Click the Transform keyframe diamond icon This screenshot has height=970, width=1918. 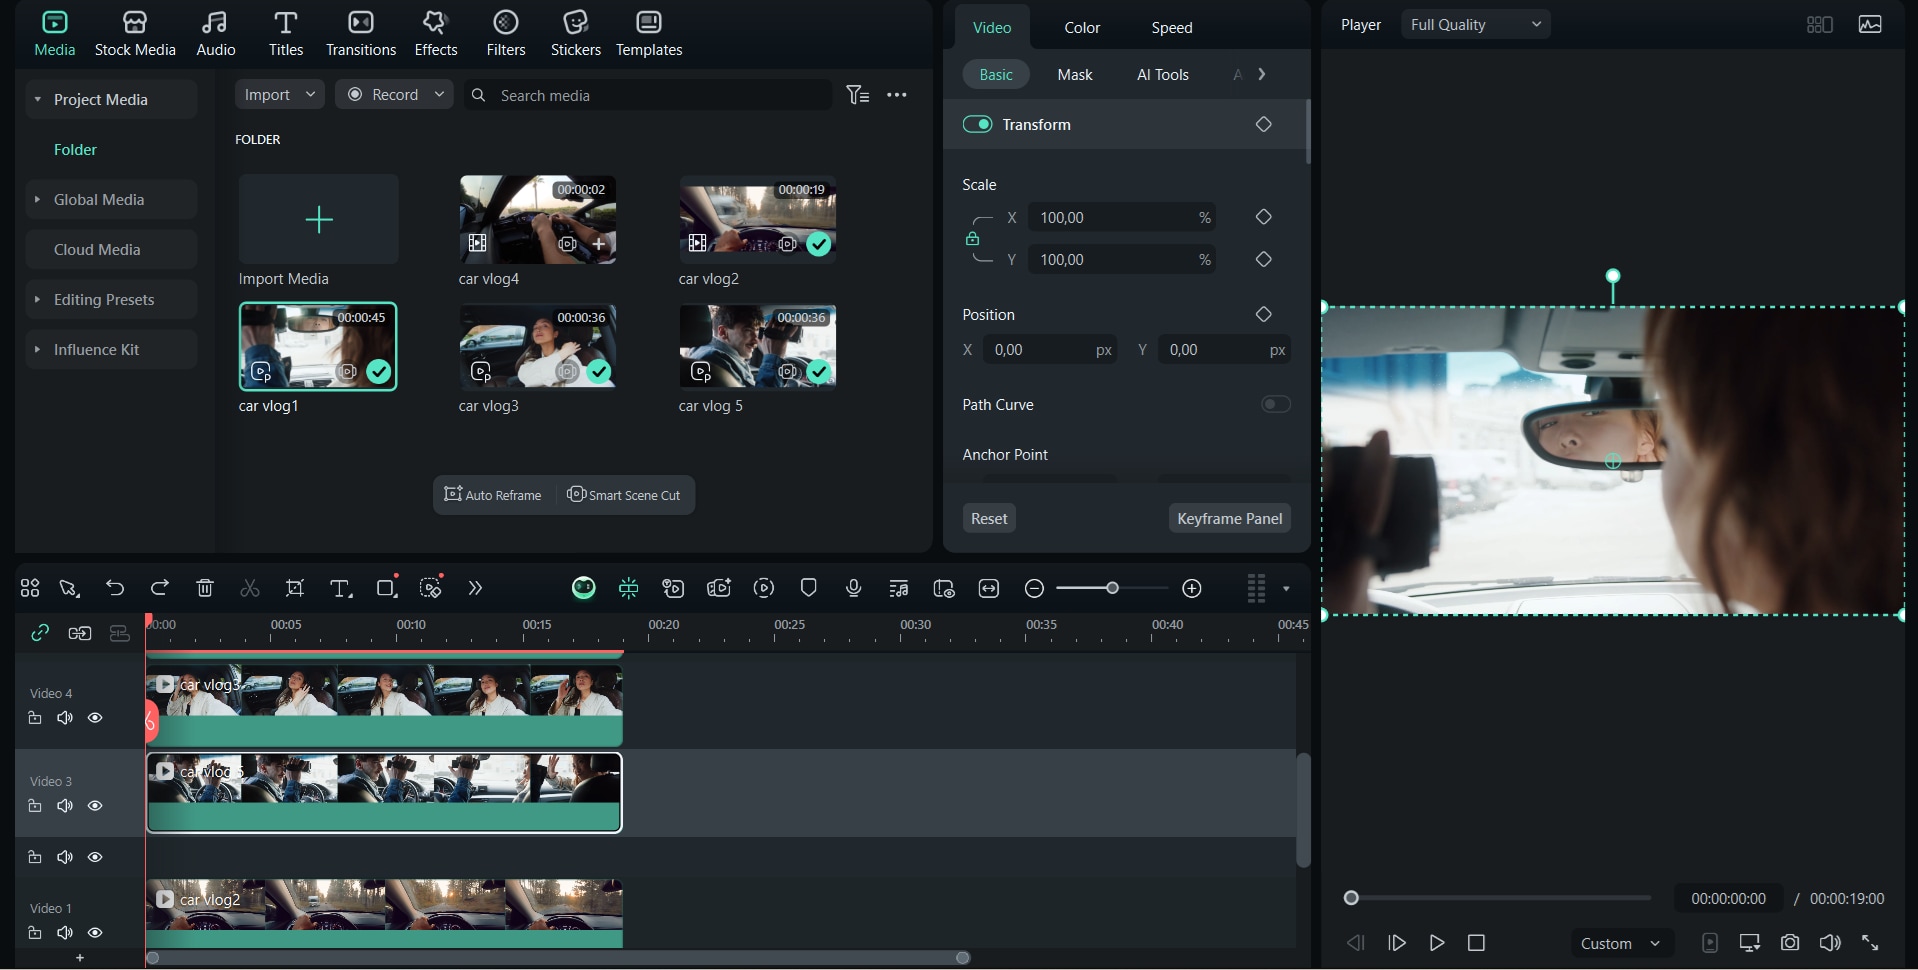pos(1264,124)
